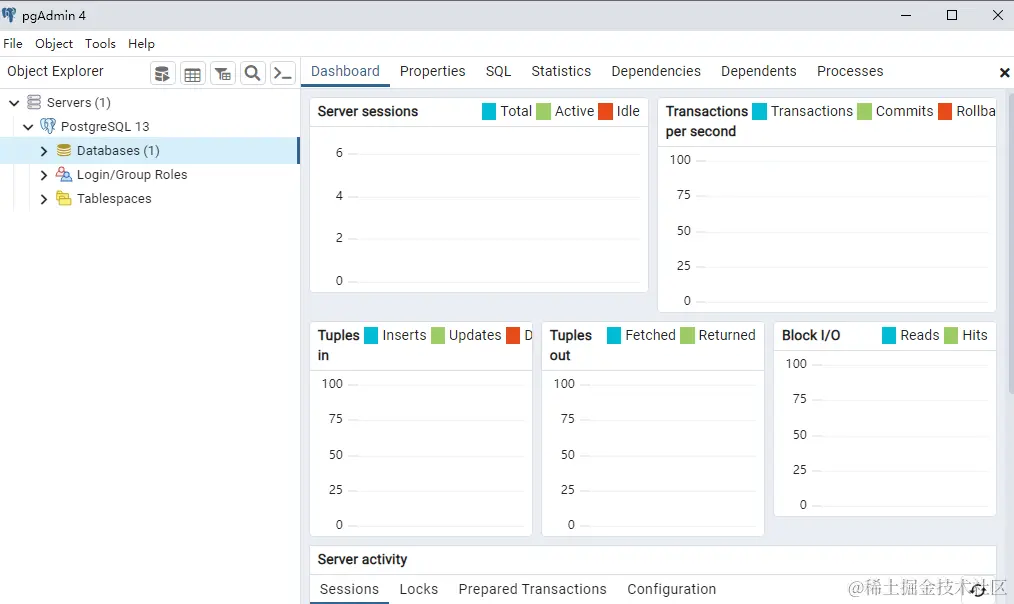This screenshot has width=1014, height=604.
Task: Switch to the Statistics tab
Action: [x=561, y=71]
